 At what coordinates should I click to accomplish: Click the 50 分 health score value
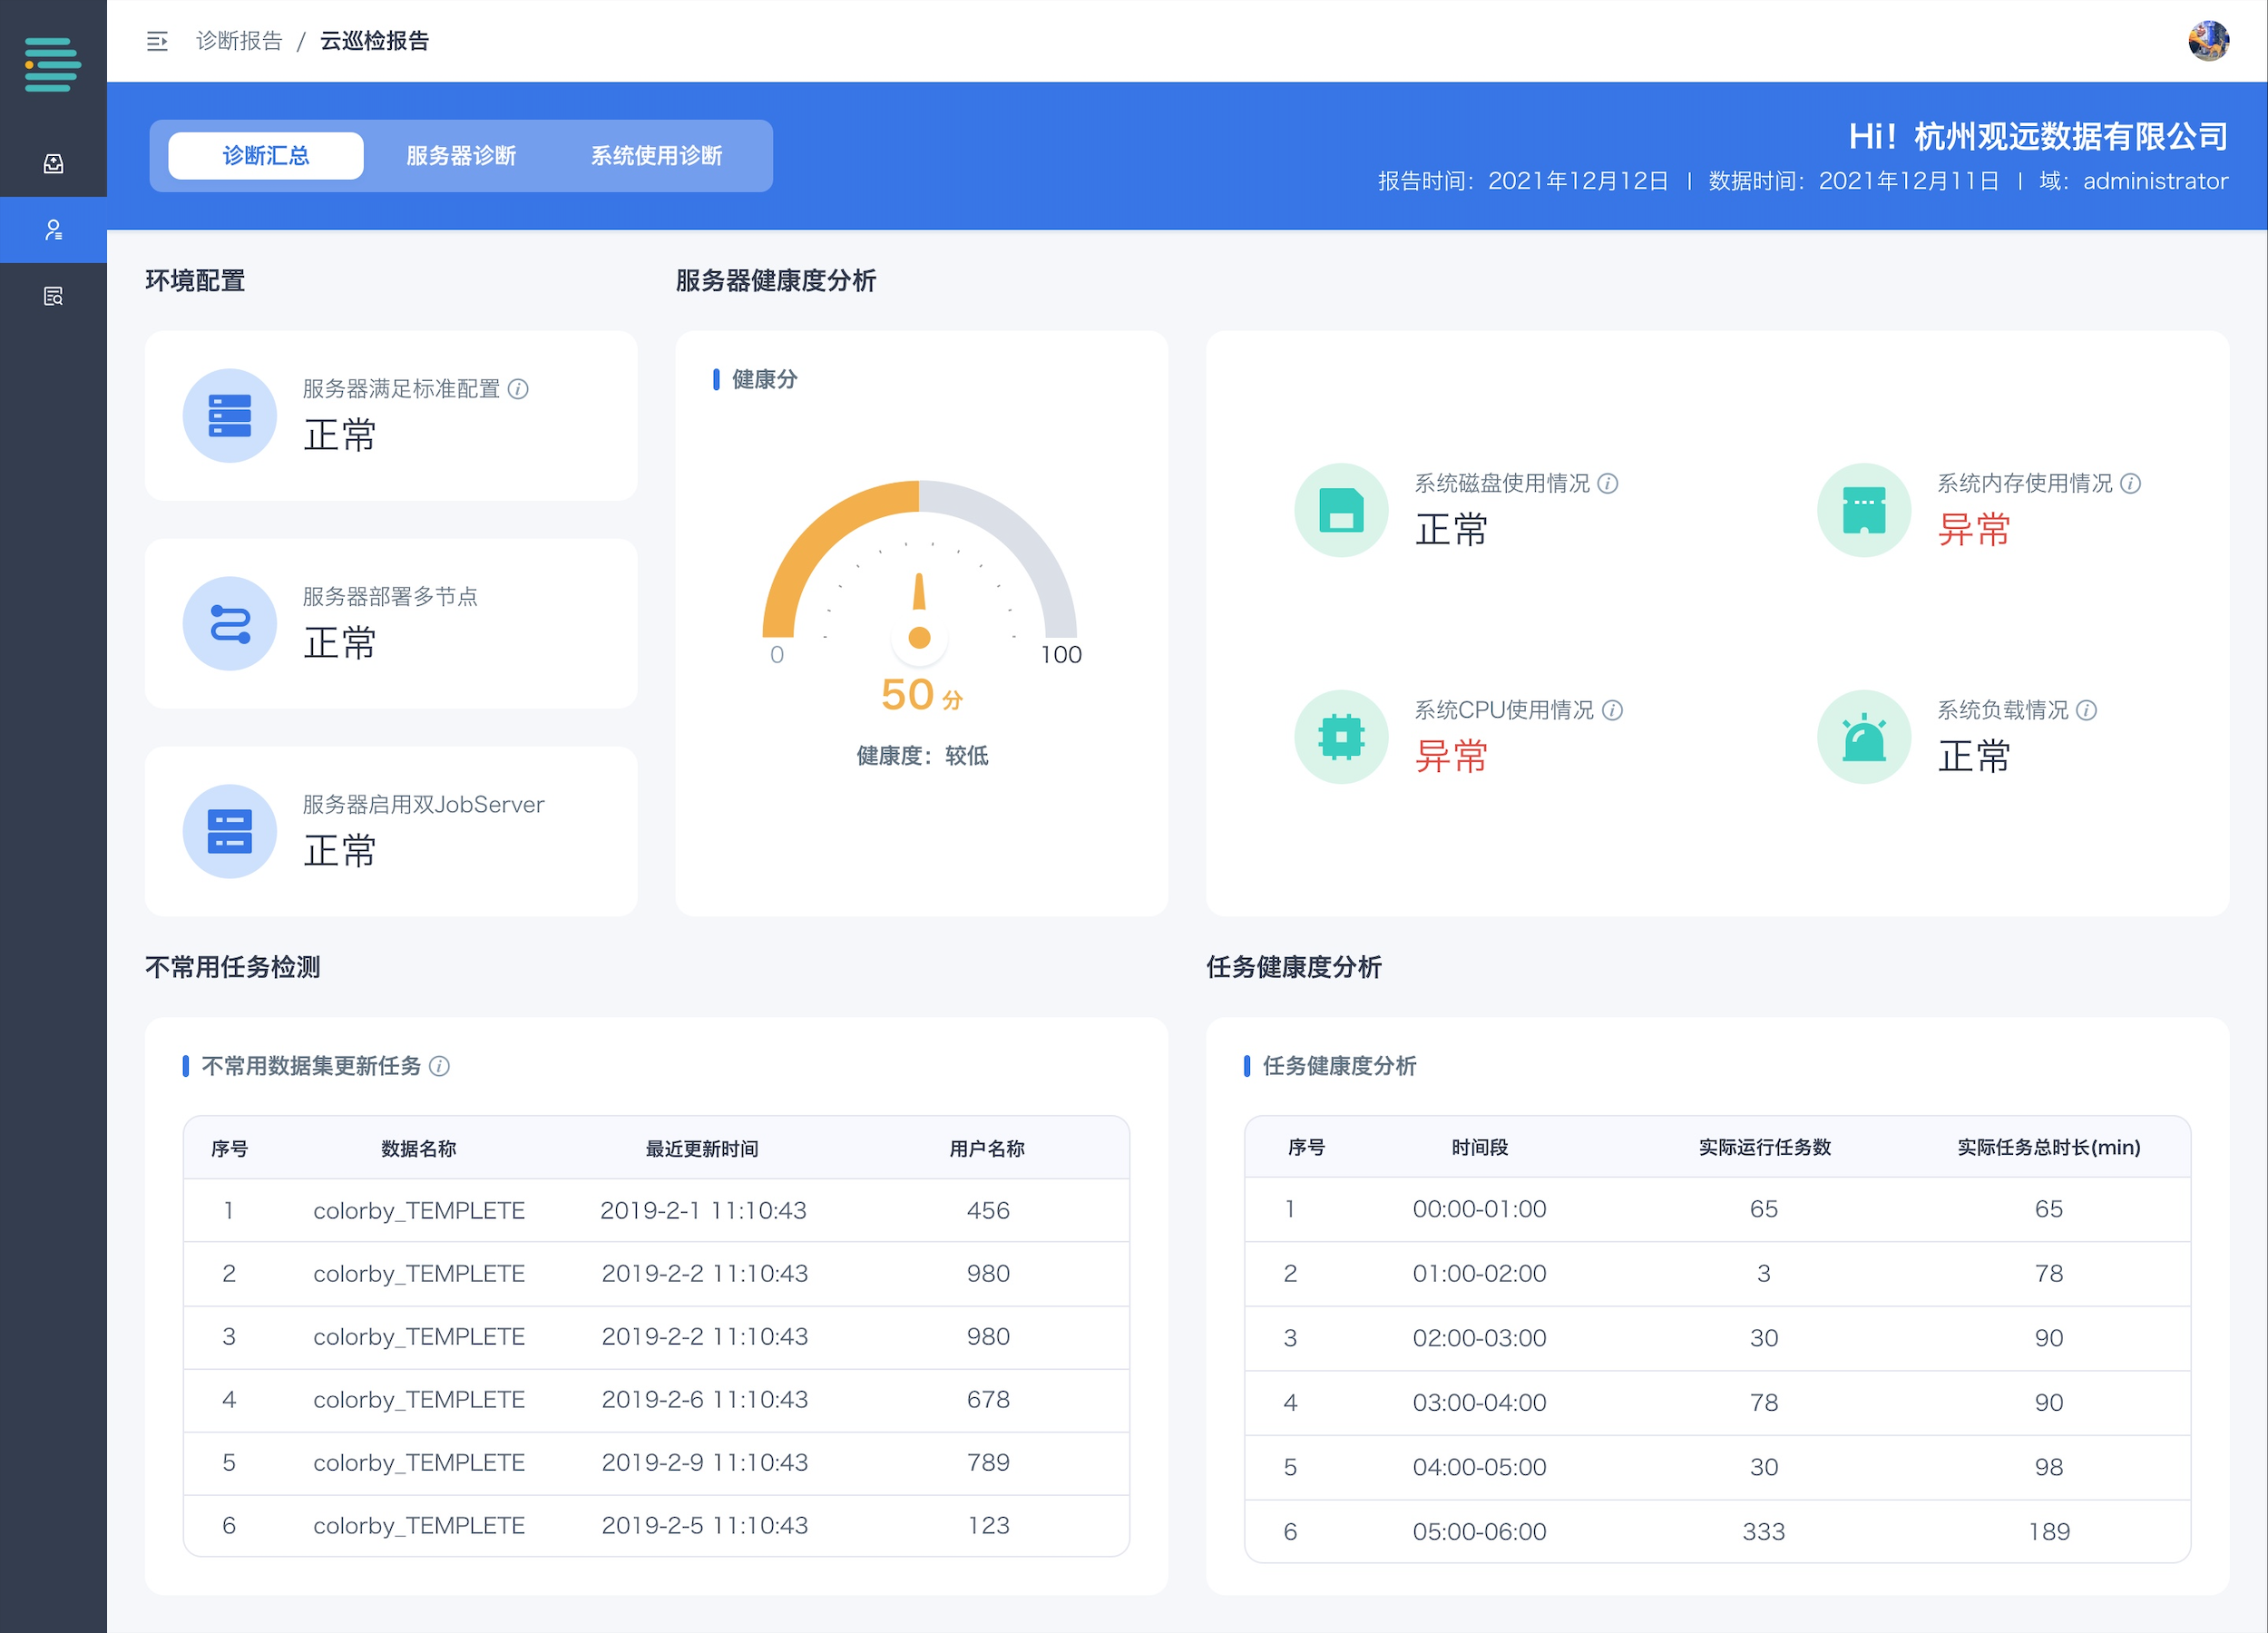tap(921, 695)
